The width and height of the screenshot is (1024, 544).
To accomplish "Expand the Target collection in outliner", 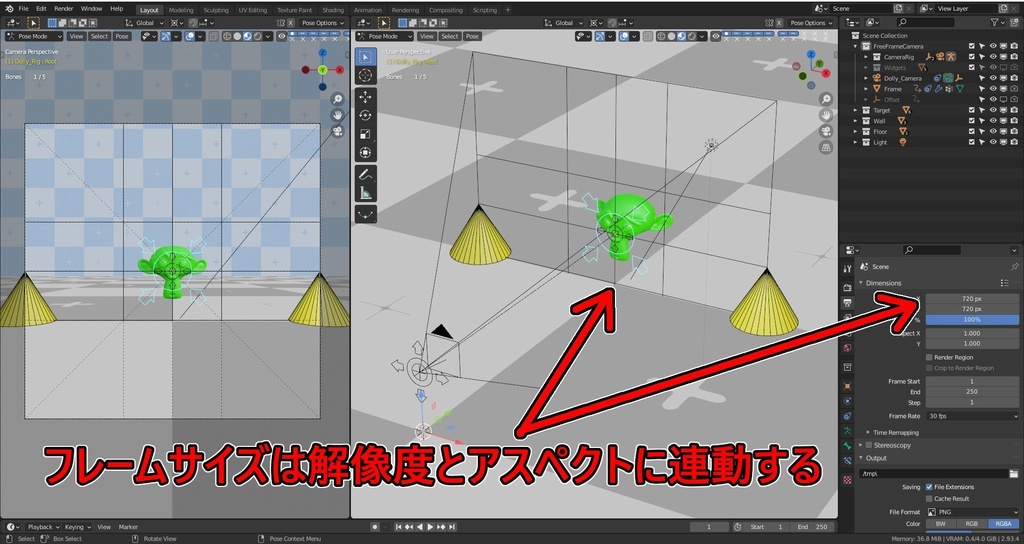I will click(856, 110).
